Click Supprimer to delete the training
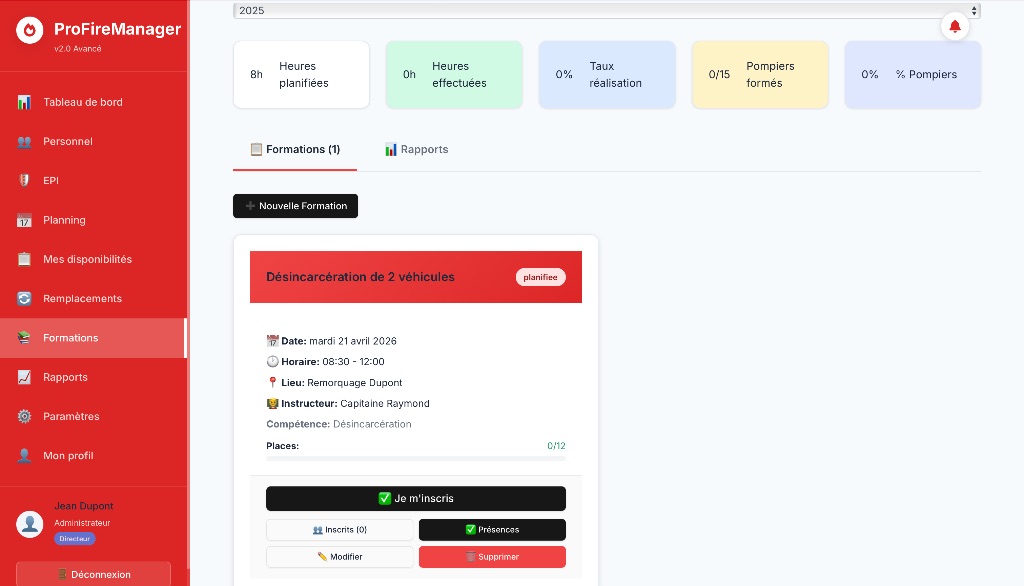 [x=492, y=557]
